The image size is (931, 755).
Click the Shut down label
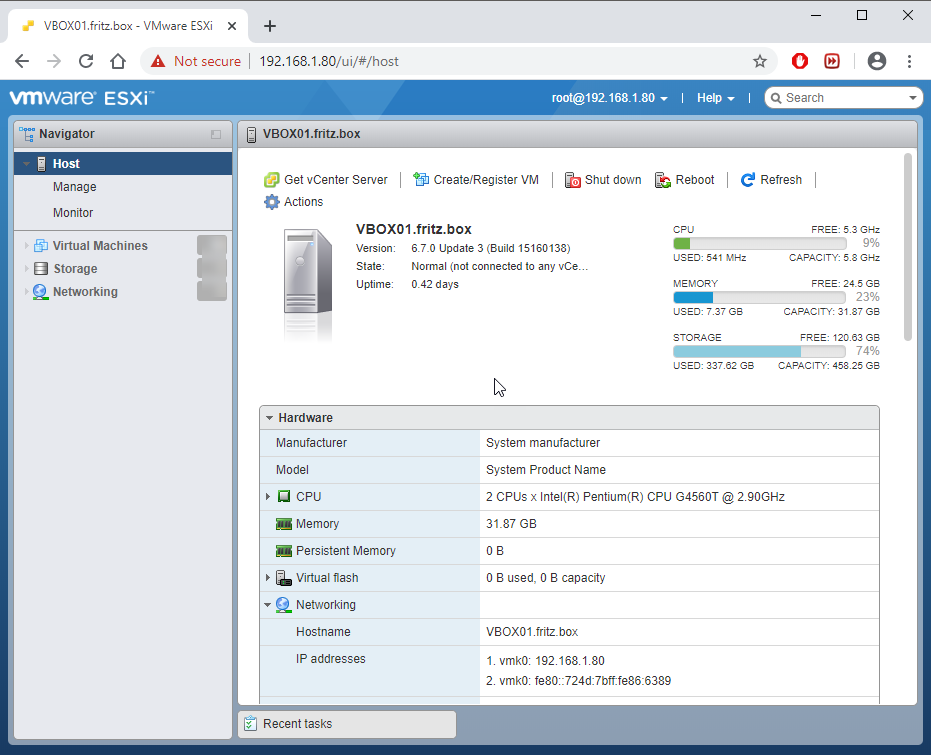[613, 180]
